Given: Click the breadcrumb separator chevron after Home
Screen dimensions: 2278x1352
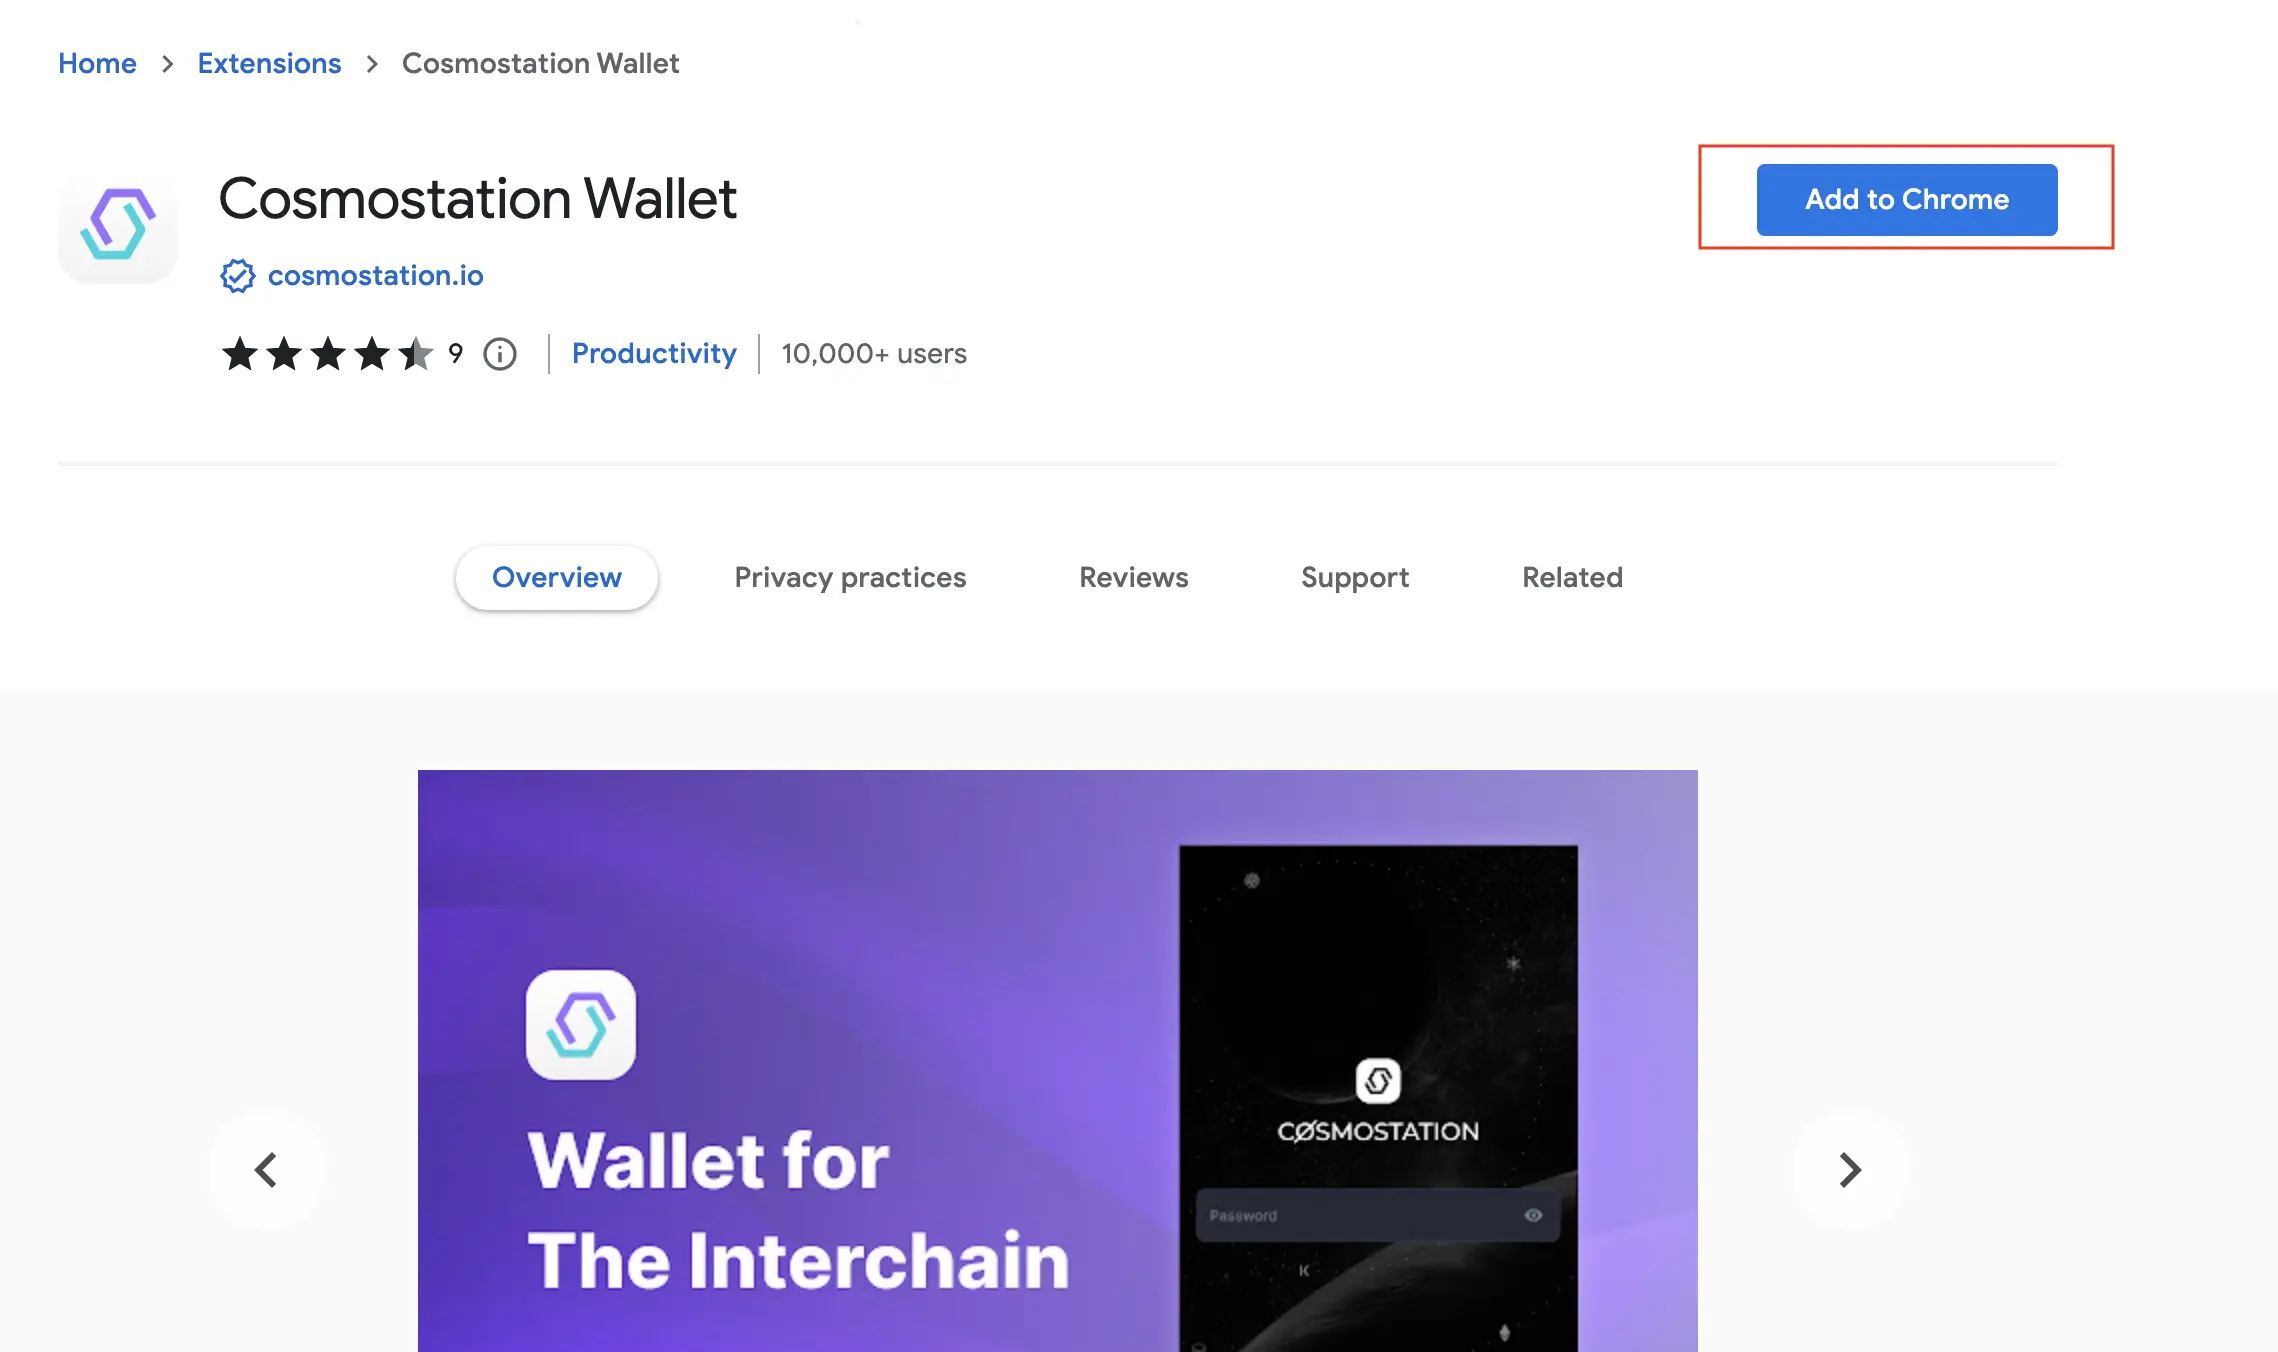Looking at the screenshot, I should click(168, 63).
